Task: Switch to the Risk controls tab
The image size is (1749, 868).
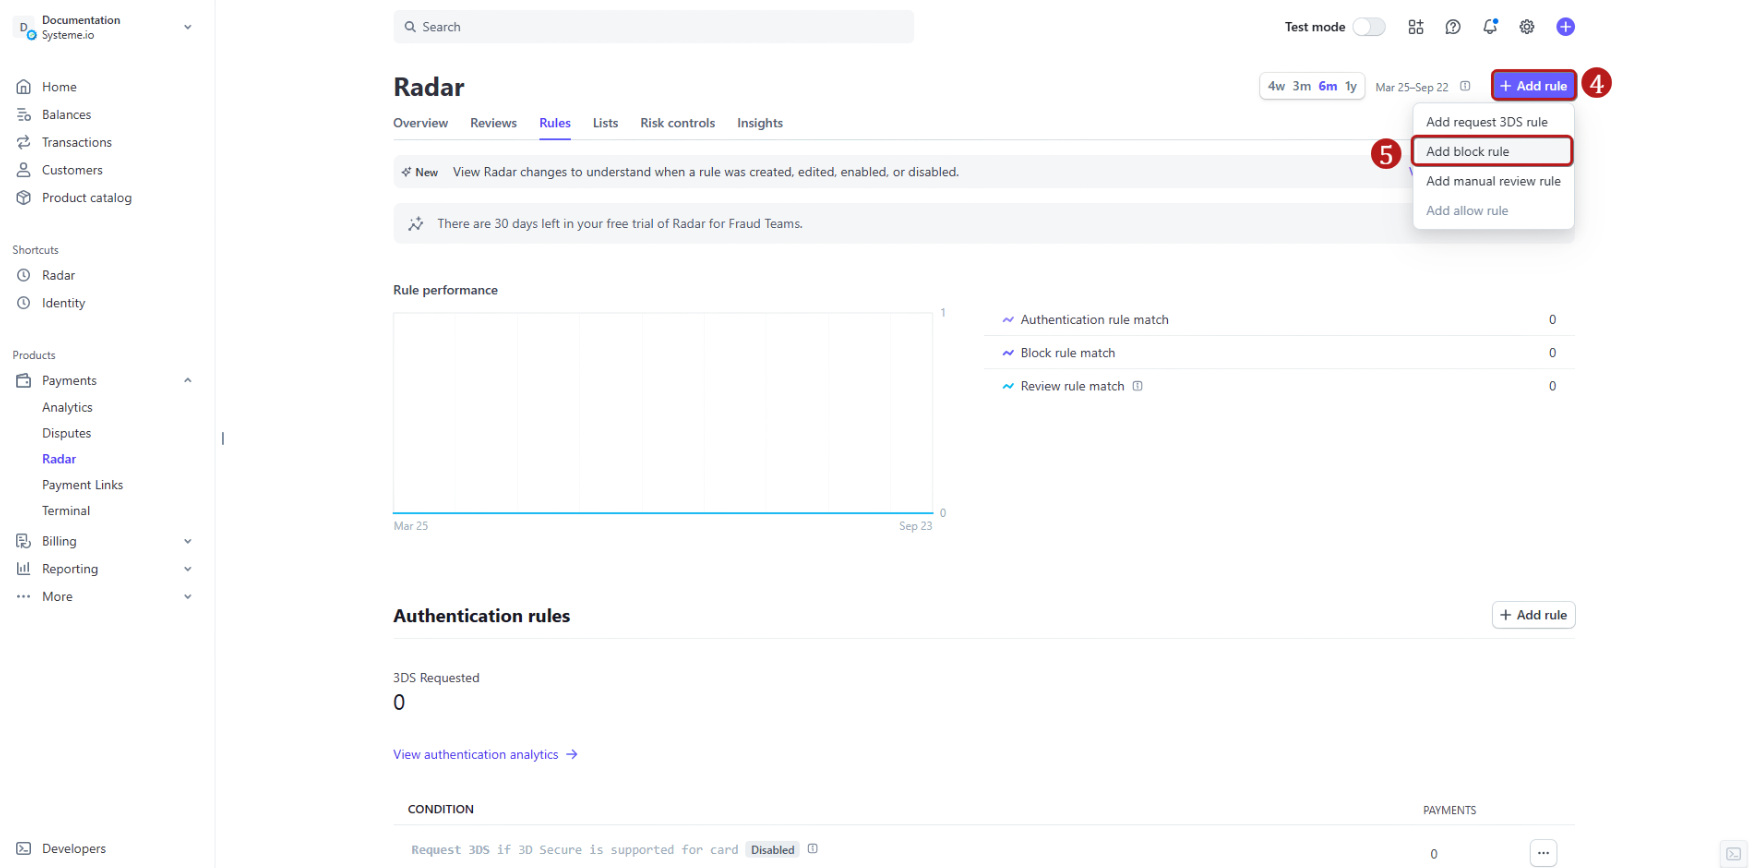Action: 677,123
